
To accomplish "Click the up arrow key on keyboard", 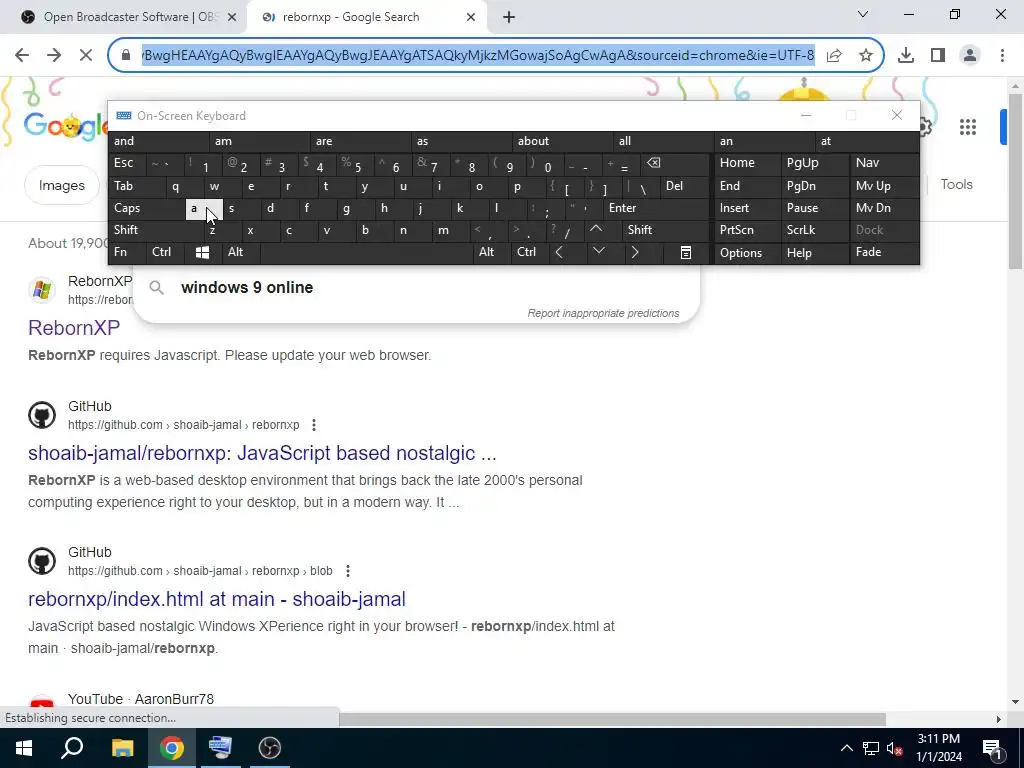I will tap(596, 229).
